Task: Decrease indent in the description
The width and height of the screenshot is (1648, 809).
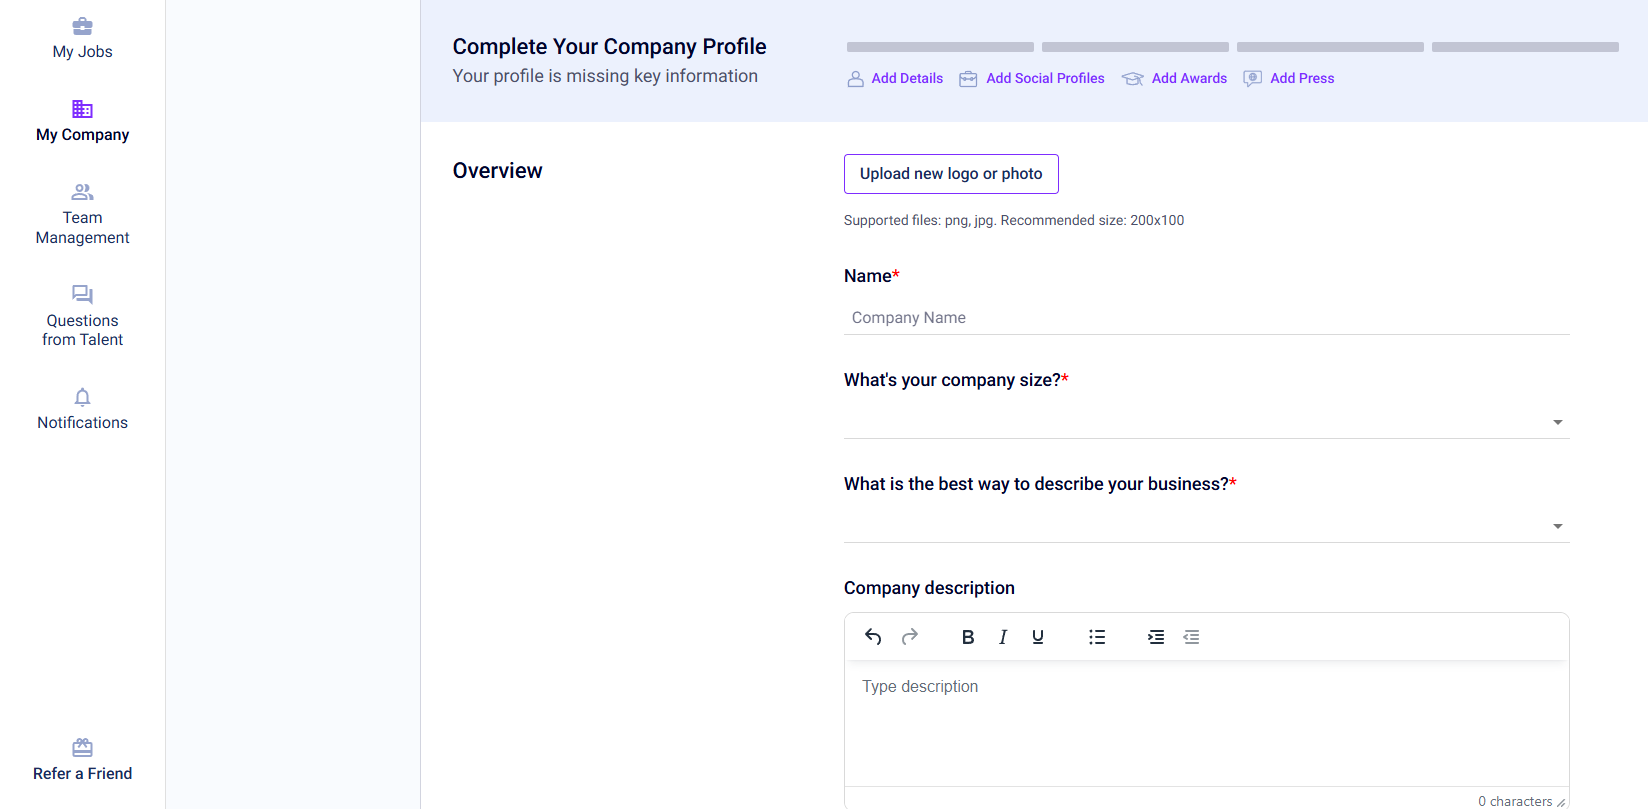Action: coord(1191,637)
